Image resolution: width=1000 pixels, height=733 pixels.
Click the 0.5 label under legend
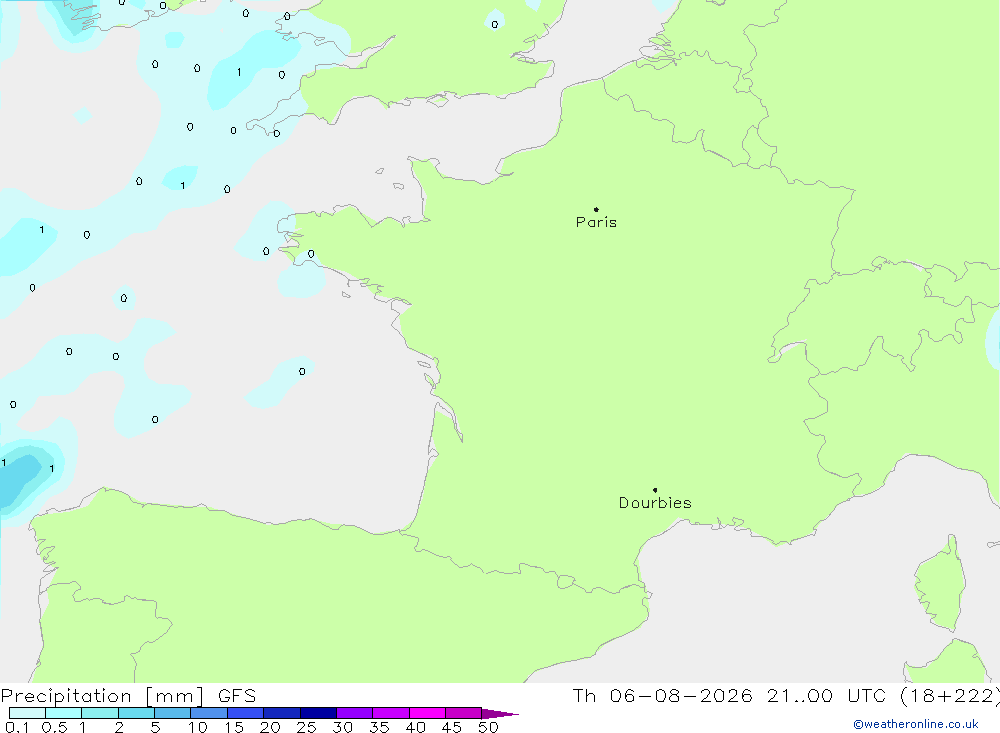54,727
